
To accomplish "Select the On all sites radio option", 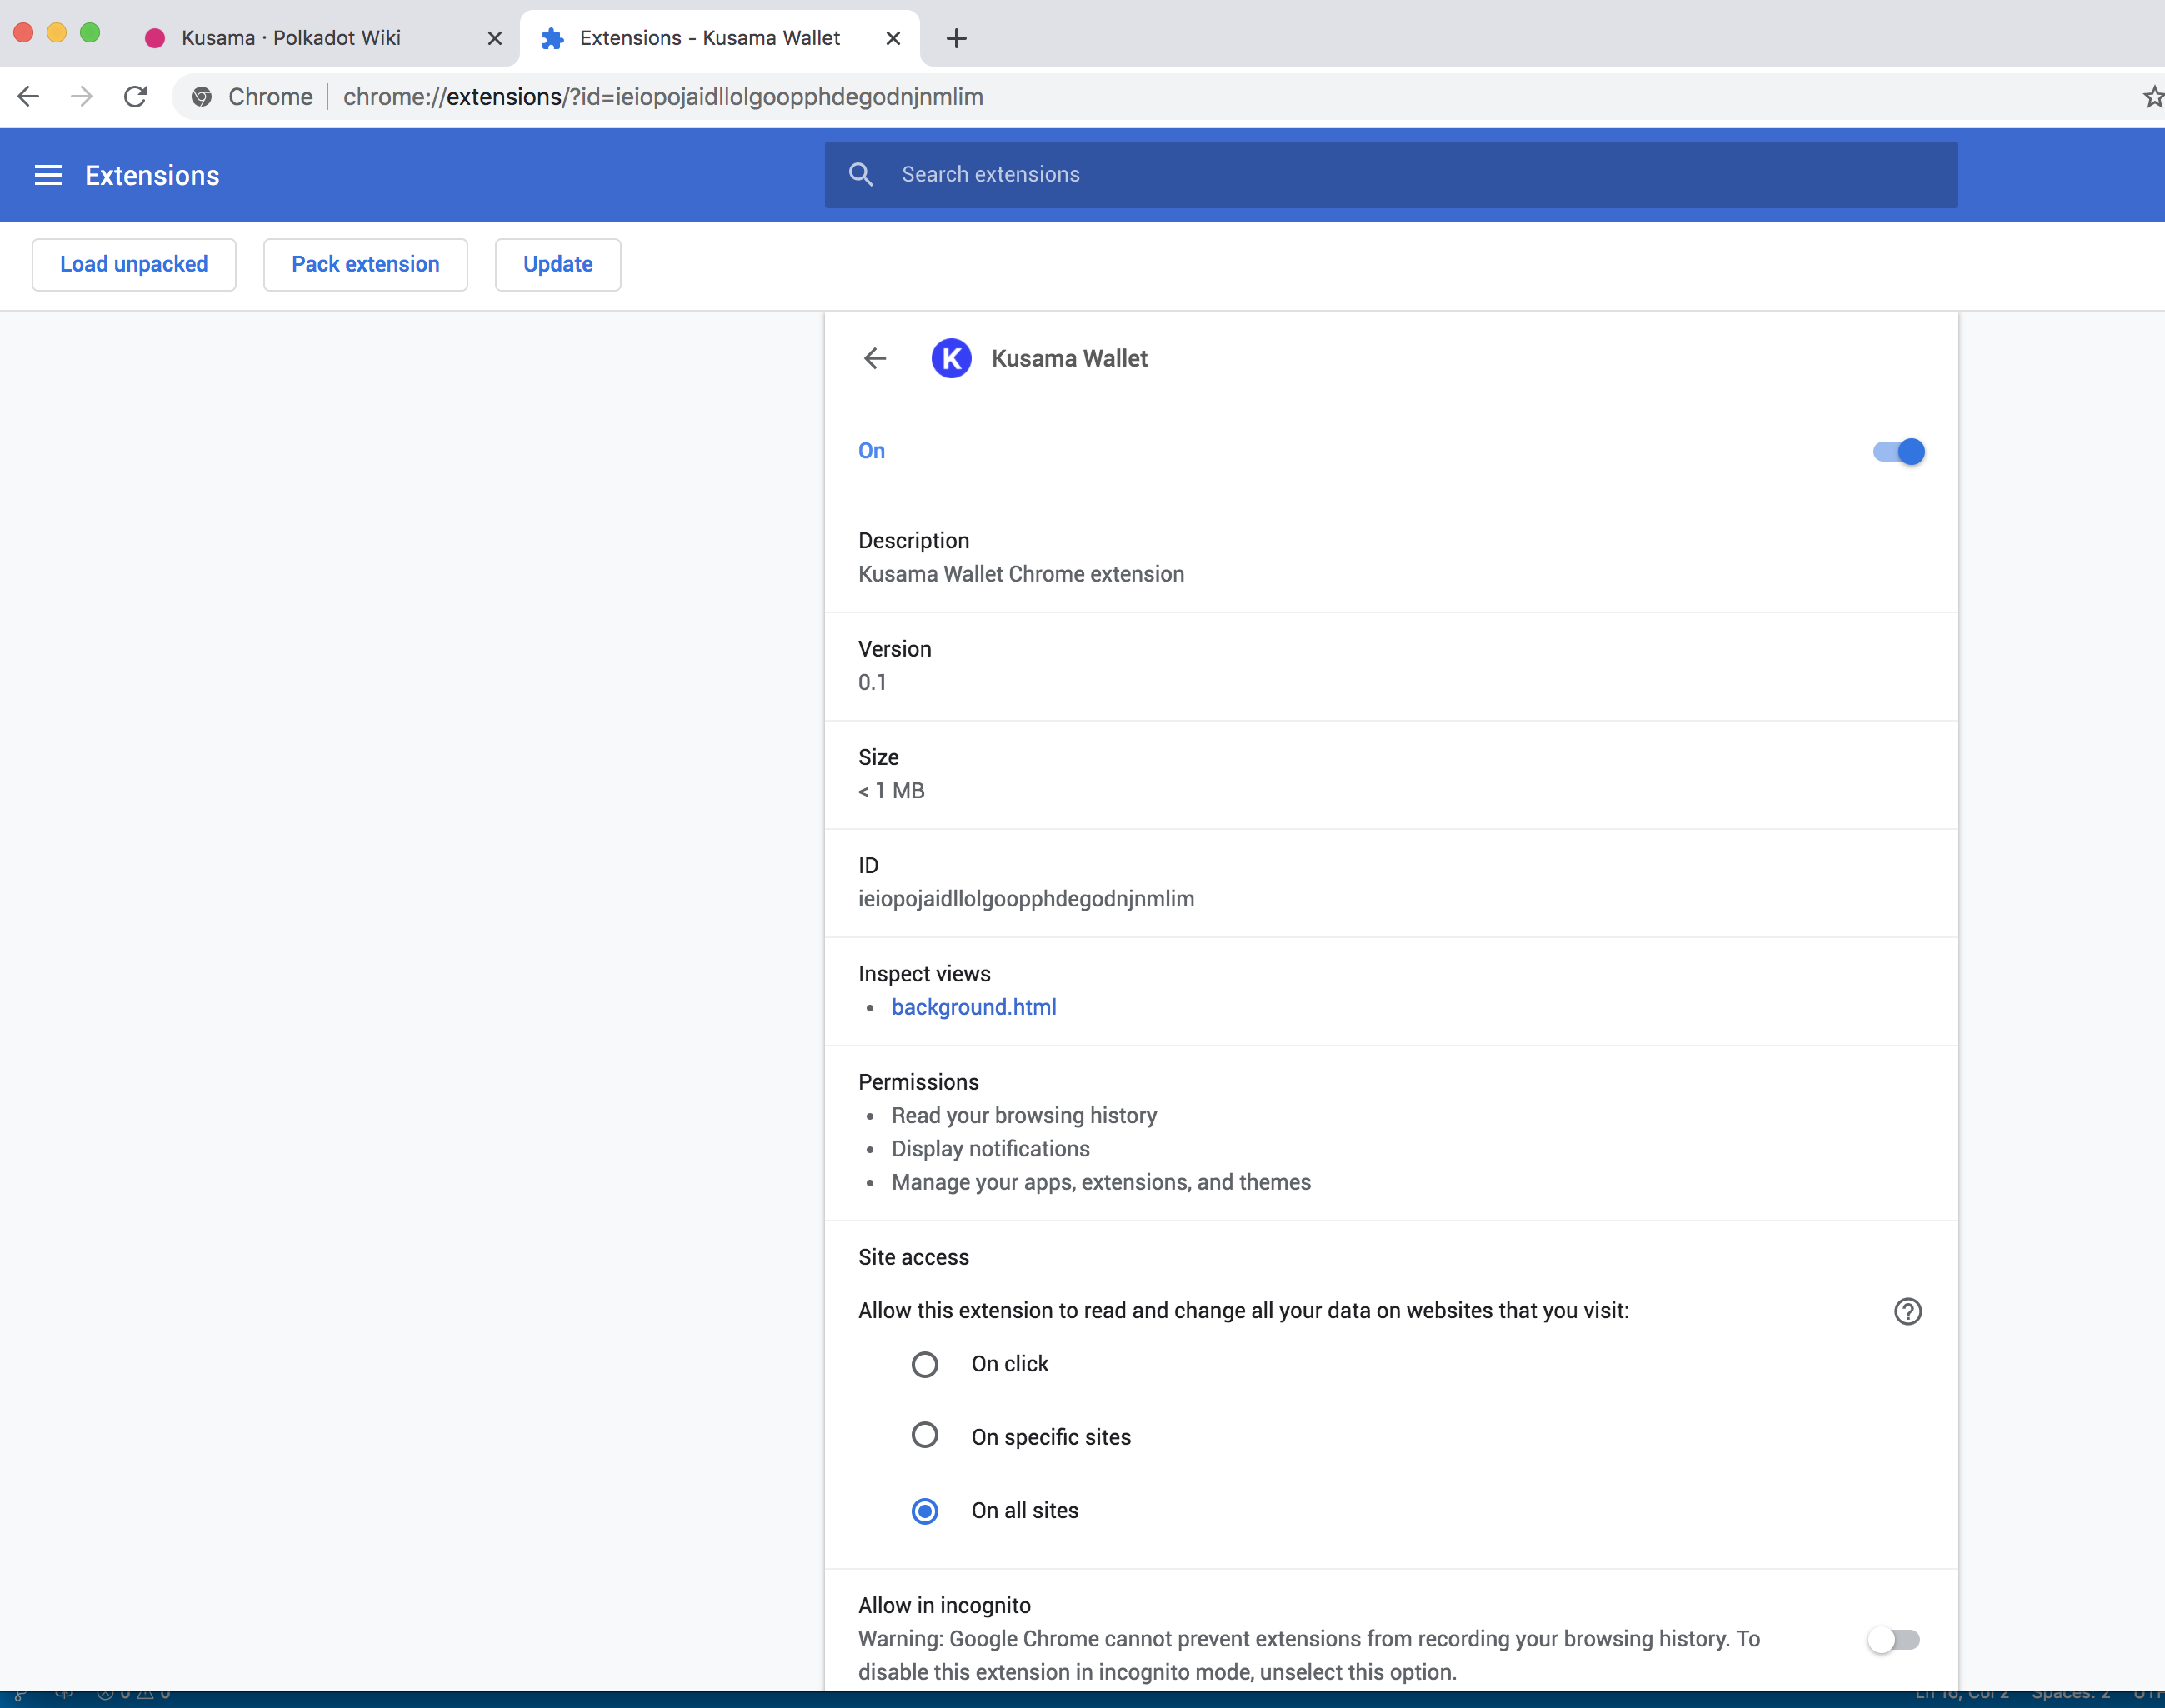I will click(x=925, y=1510).
